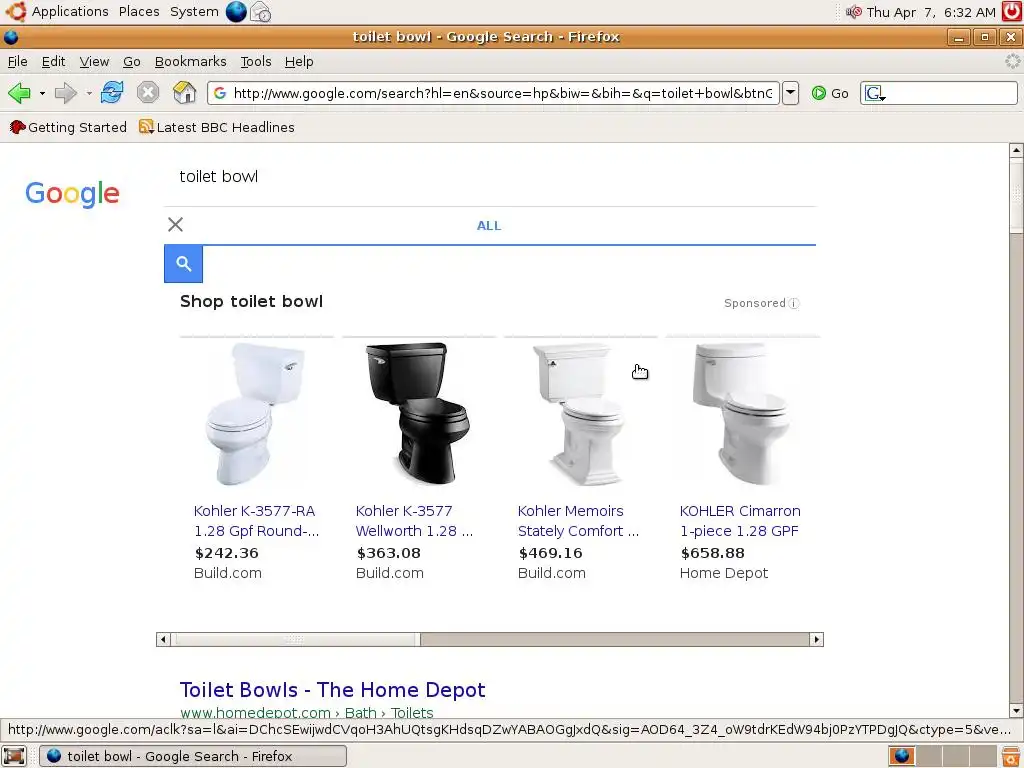
Task: Click the green Go icon
Action: coord(818,93)
